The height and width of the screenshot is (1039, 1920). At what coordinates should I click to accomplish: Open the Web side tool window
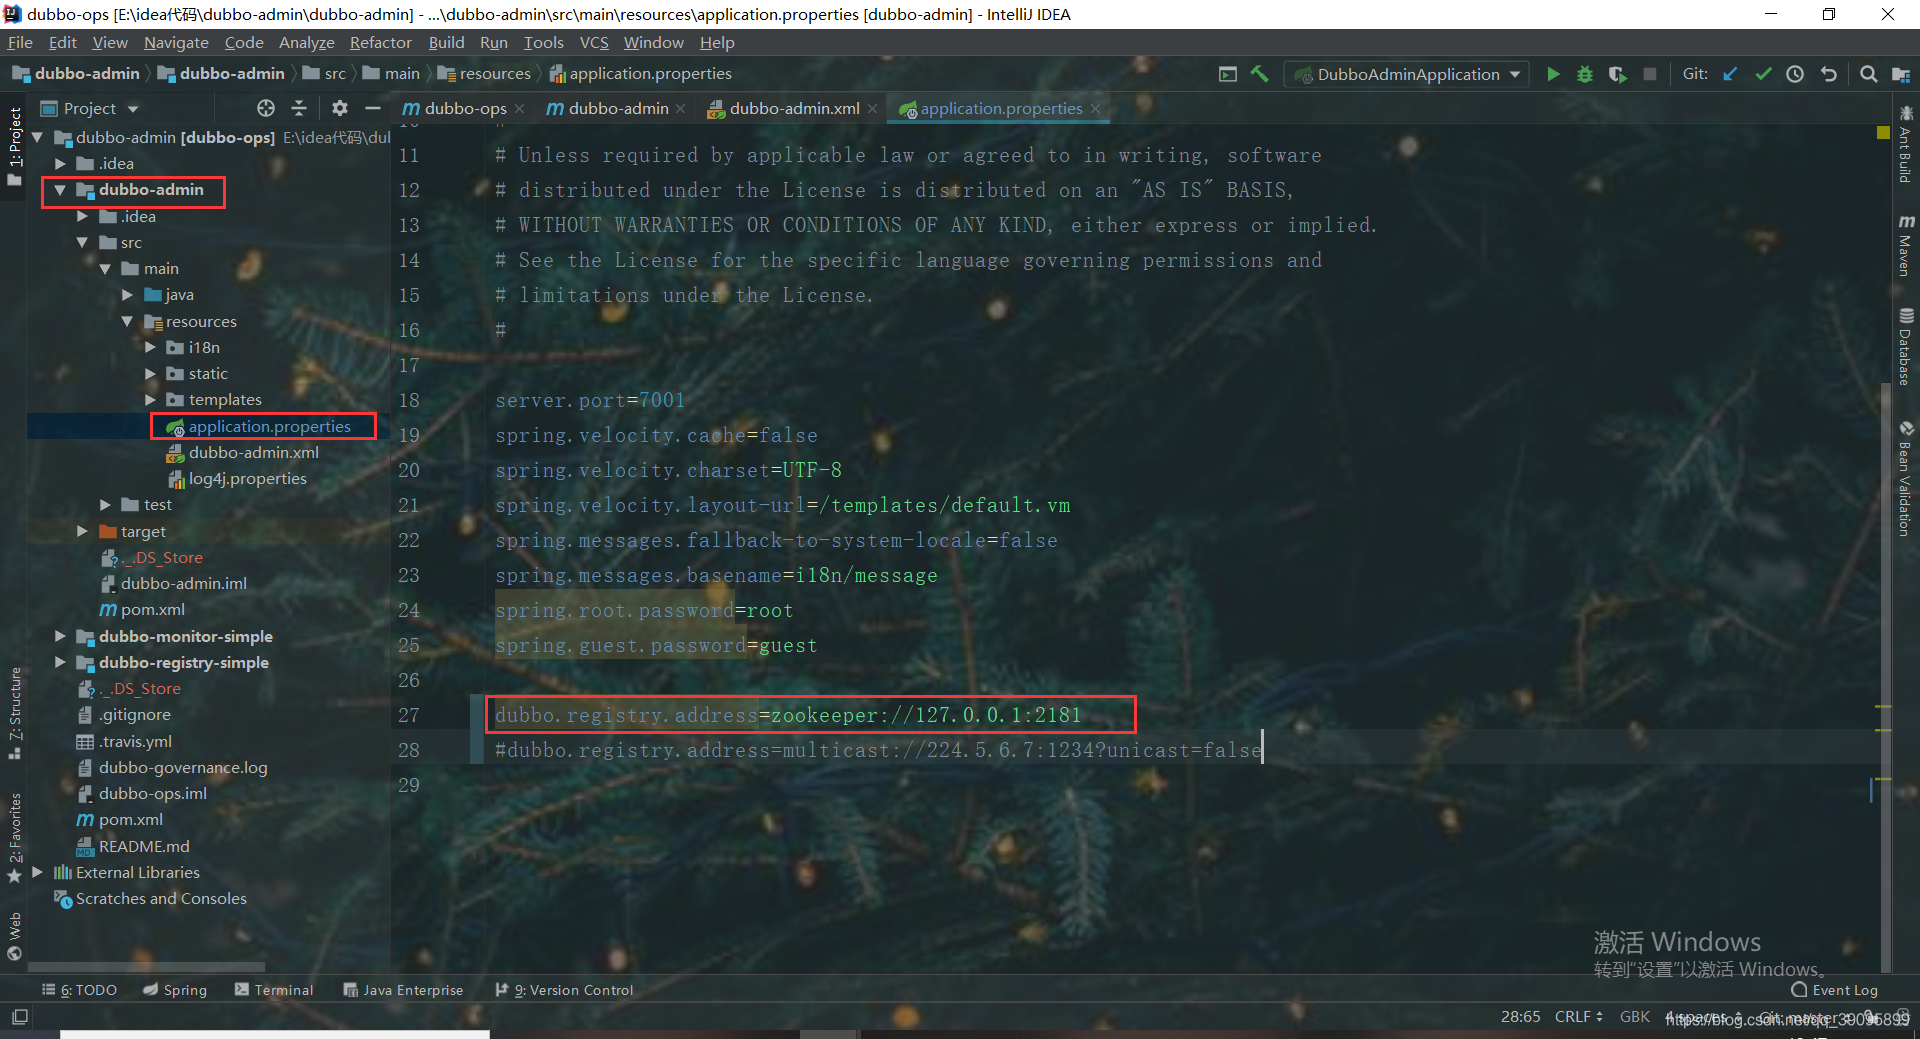click(14, 935)
